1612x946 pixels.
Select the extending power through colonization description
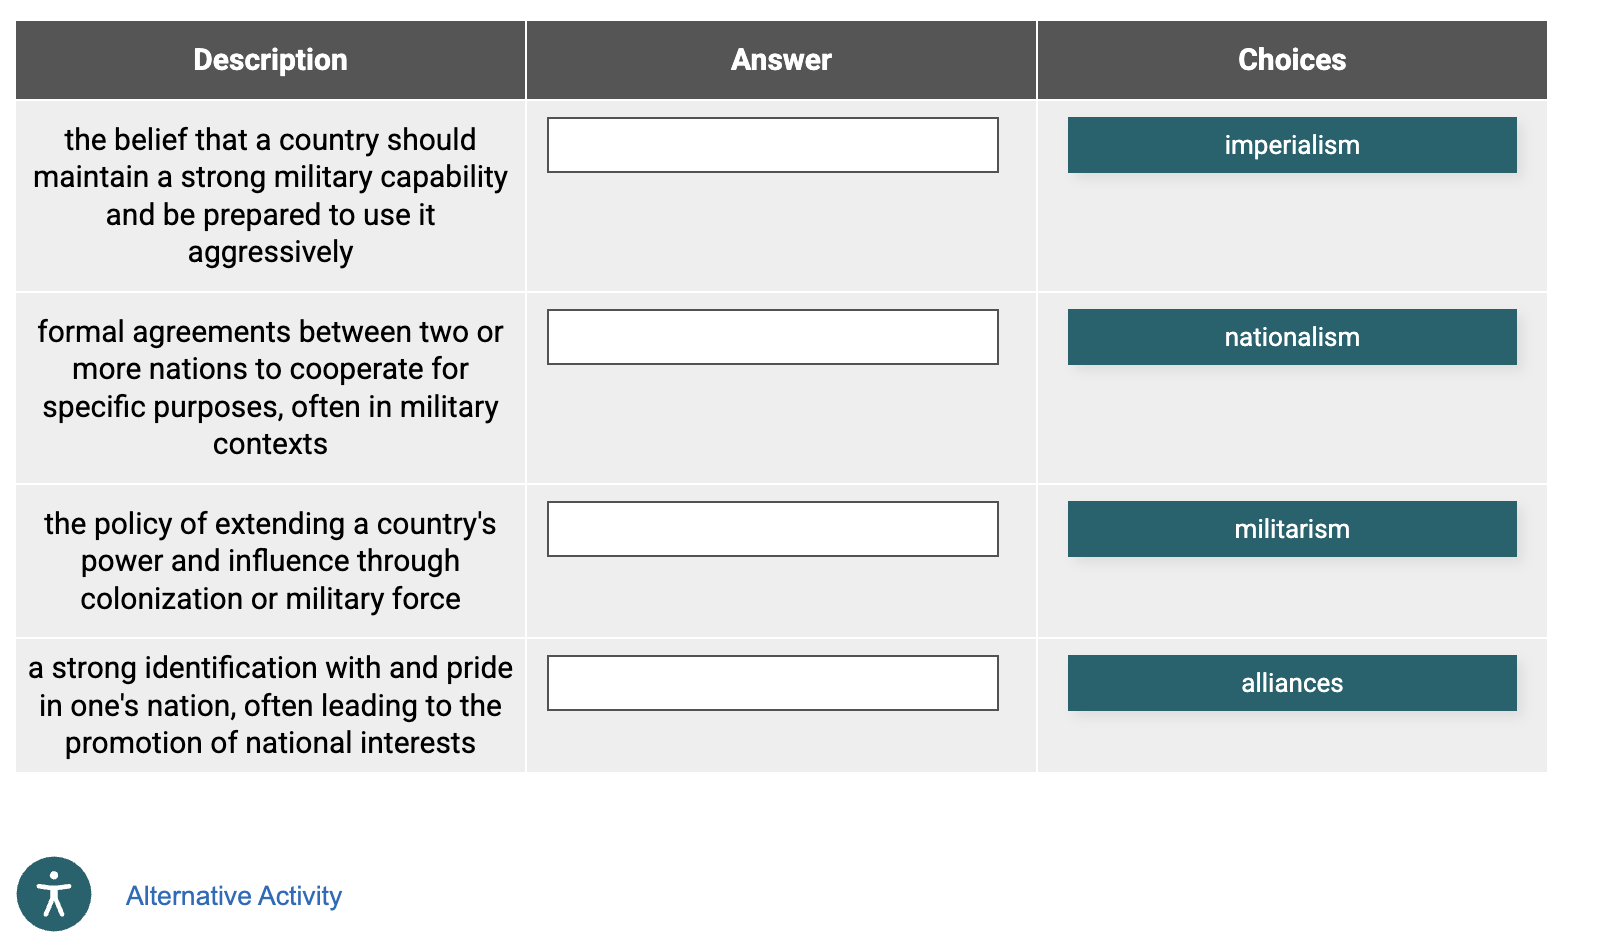[270, 561]
